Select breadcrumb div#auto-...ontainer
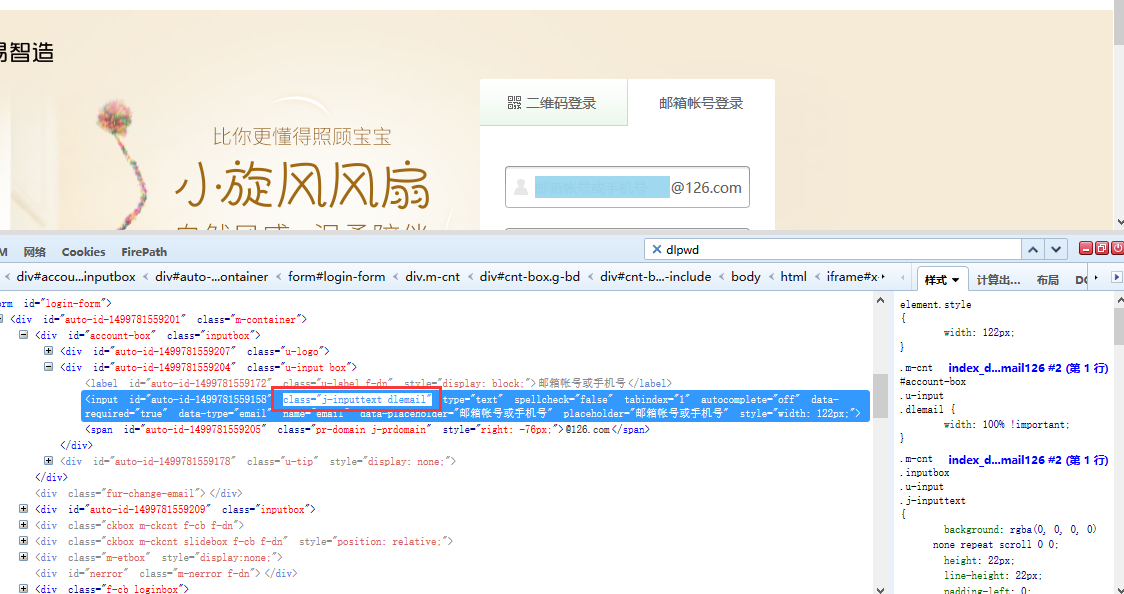Screen dimensions: 1124x594 pos(211,277)
